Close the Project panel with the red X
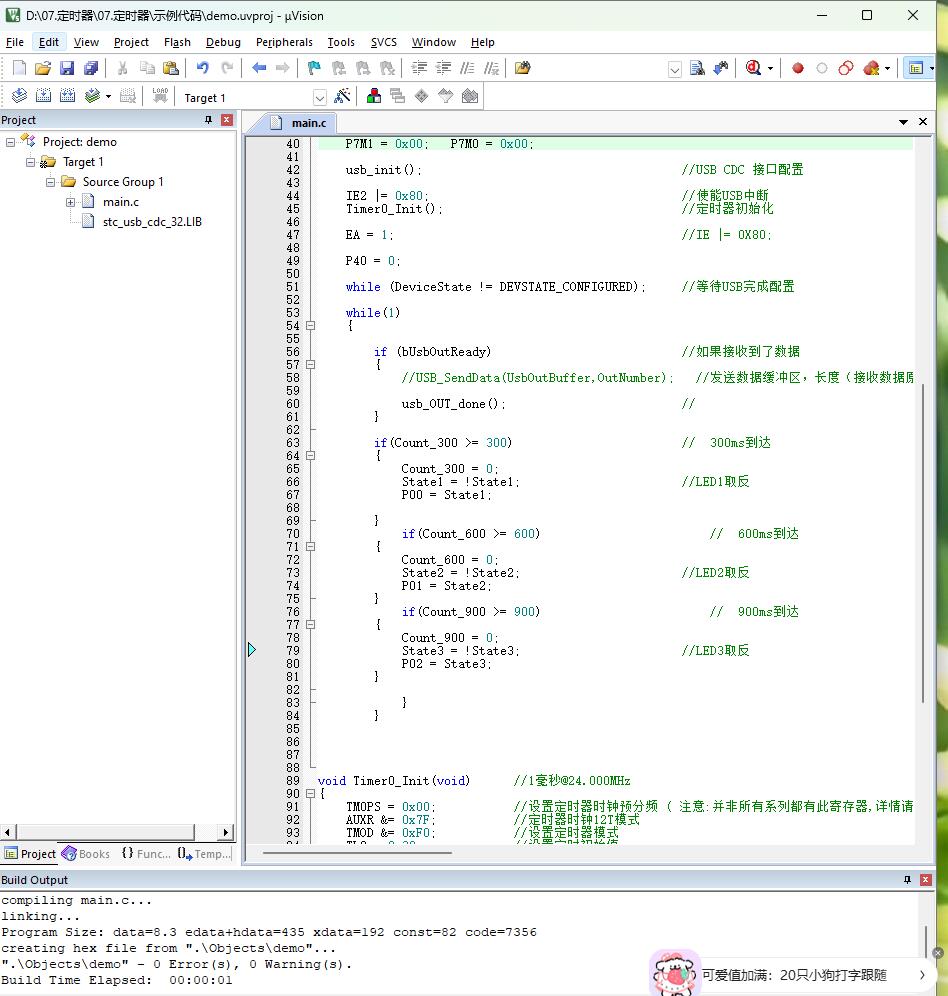Screen dimensions: 948x996 pyautogui.click(x=227, y=119)
